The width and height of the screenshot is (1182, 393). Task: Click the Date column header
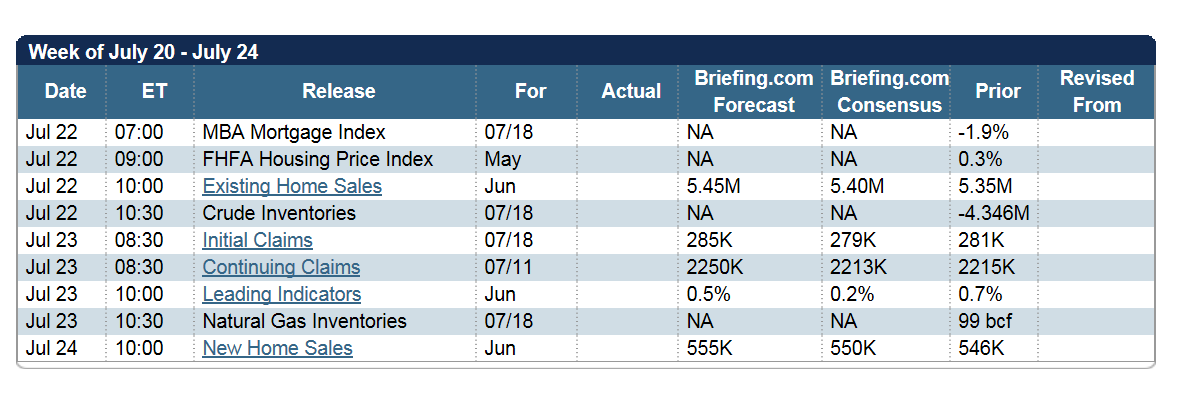click(66, 91)
